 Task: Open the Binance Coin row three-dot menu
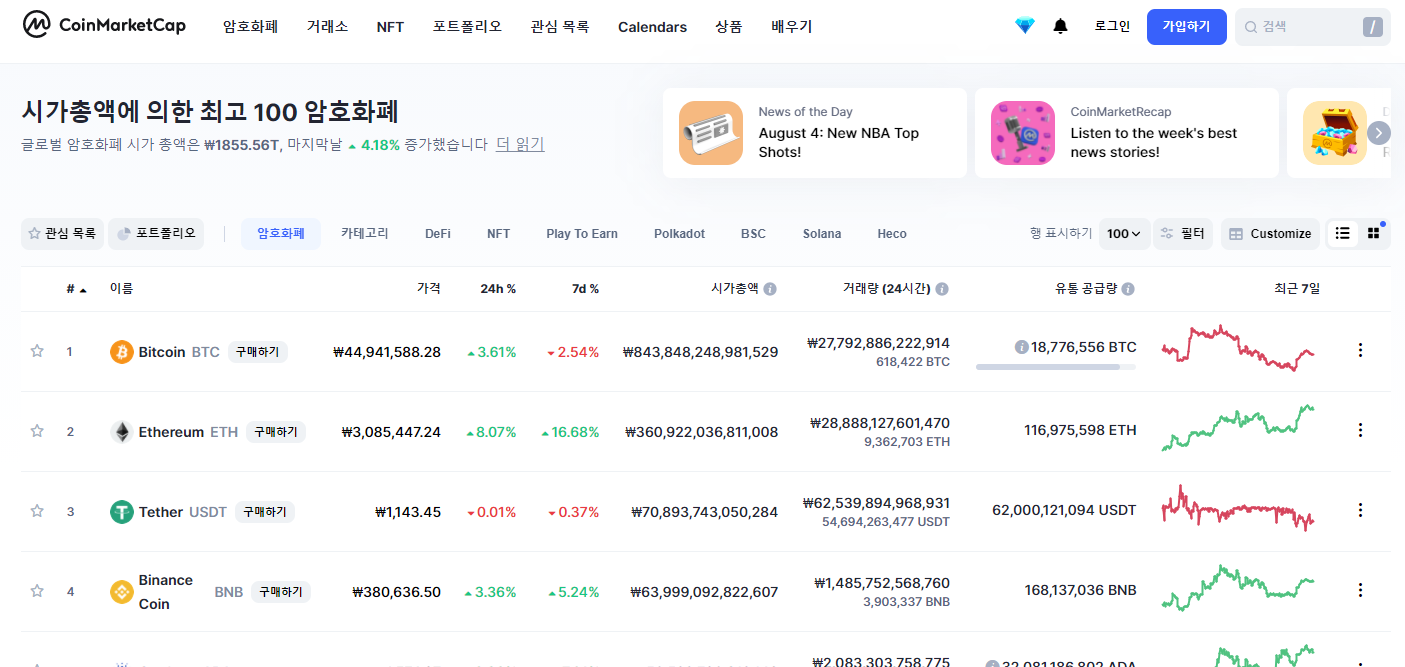click(x=1360, y=590)
